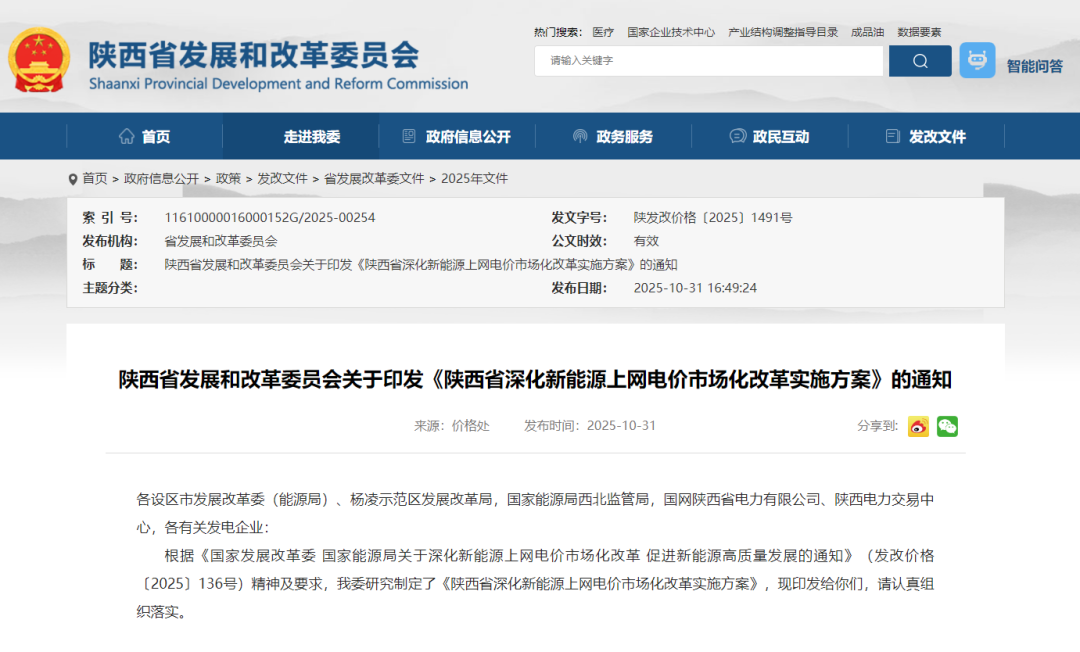Click the speech-bubble icon beside 政民互动
1080x652 pixels.
point(737,136)
